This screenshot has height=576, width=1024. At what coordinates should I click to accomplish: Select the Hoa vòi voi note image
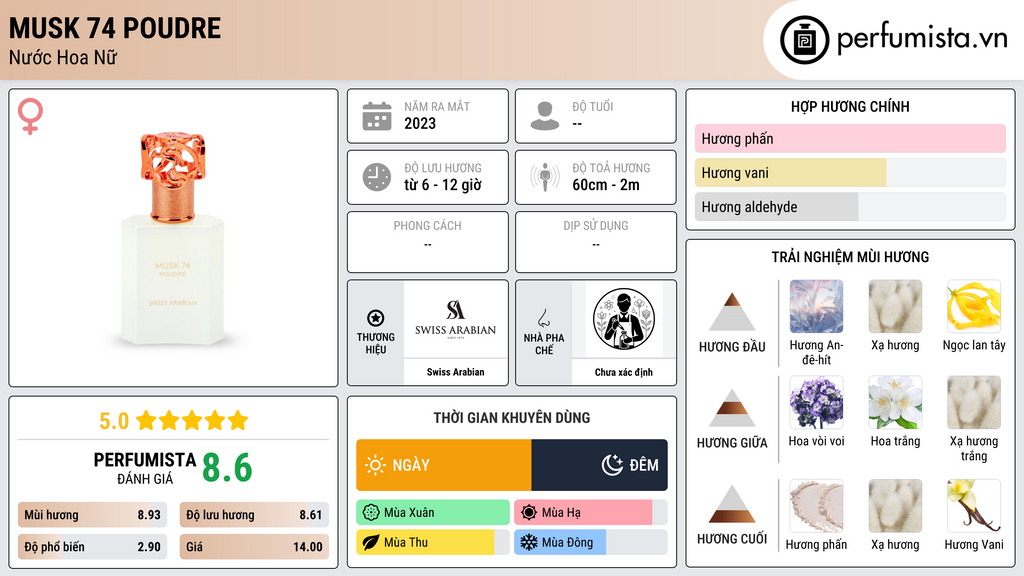click(x=816, y=402)
